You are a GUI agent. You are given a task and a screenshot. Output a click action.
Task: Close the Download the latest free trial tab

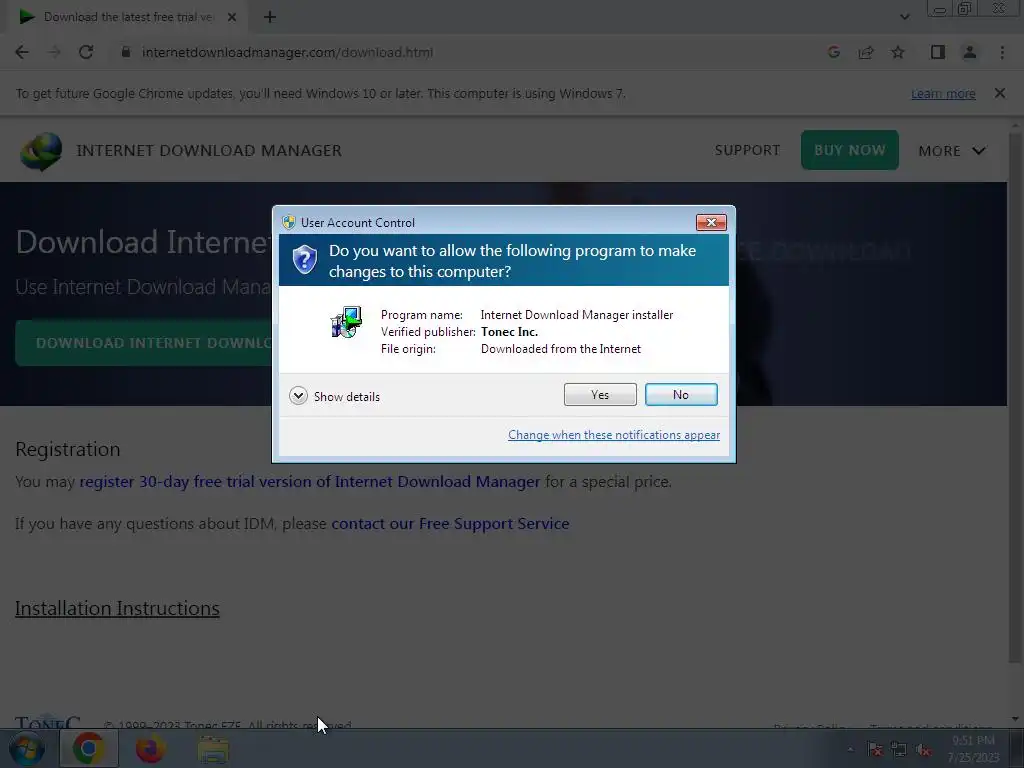(232, 17)
